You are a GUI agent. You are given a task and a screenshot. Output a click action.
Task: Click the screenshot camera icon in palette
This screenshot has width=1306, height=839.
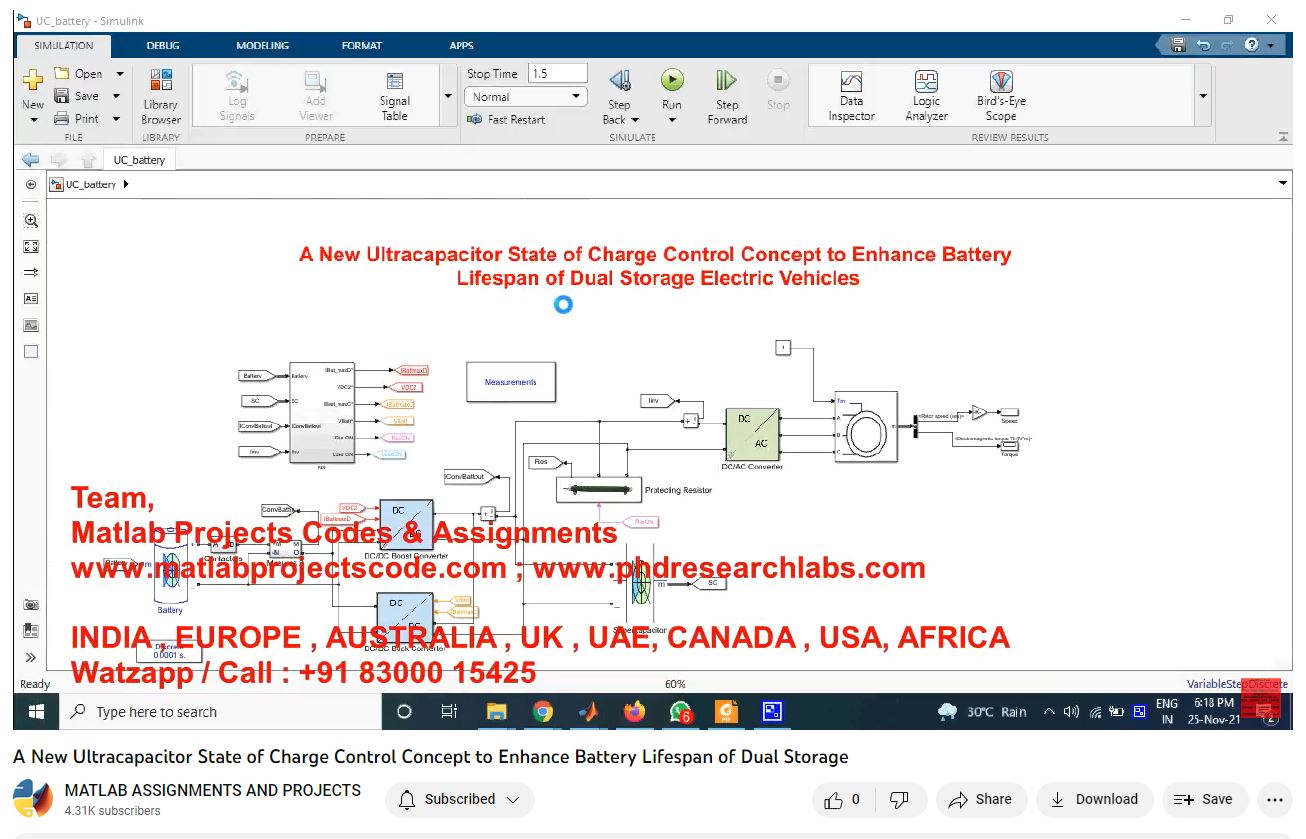tap(31, 605)
